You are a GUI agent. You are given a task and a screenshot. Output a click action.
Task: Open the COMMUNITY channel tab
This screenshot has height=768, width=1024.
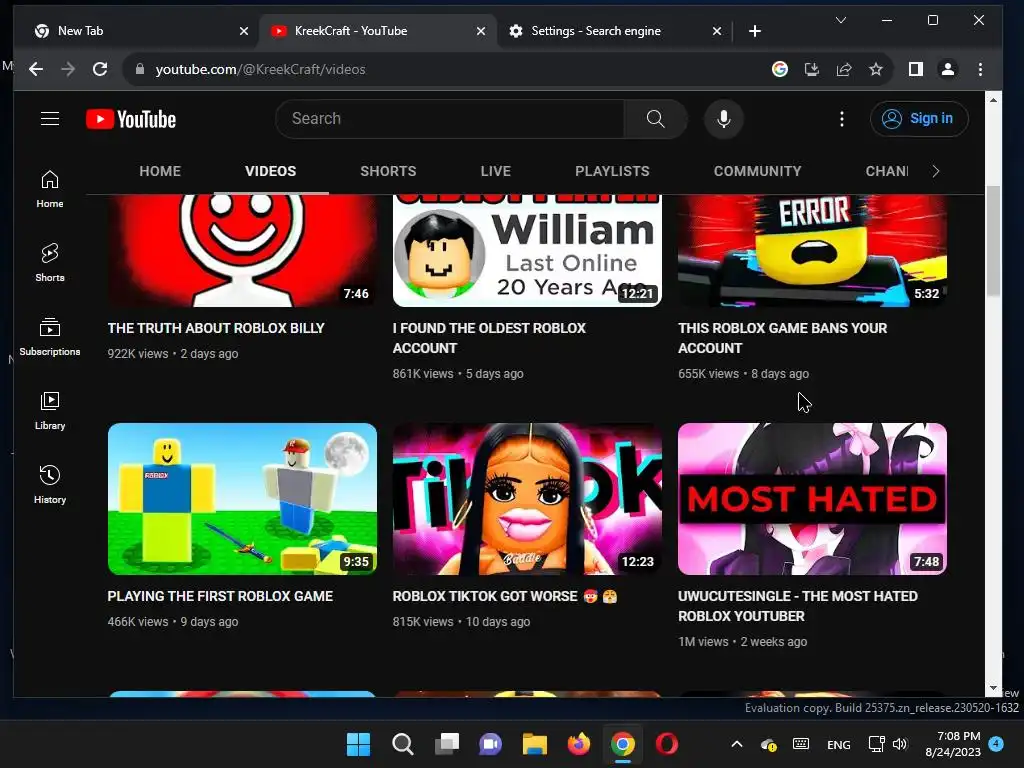pos(758,171)
